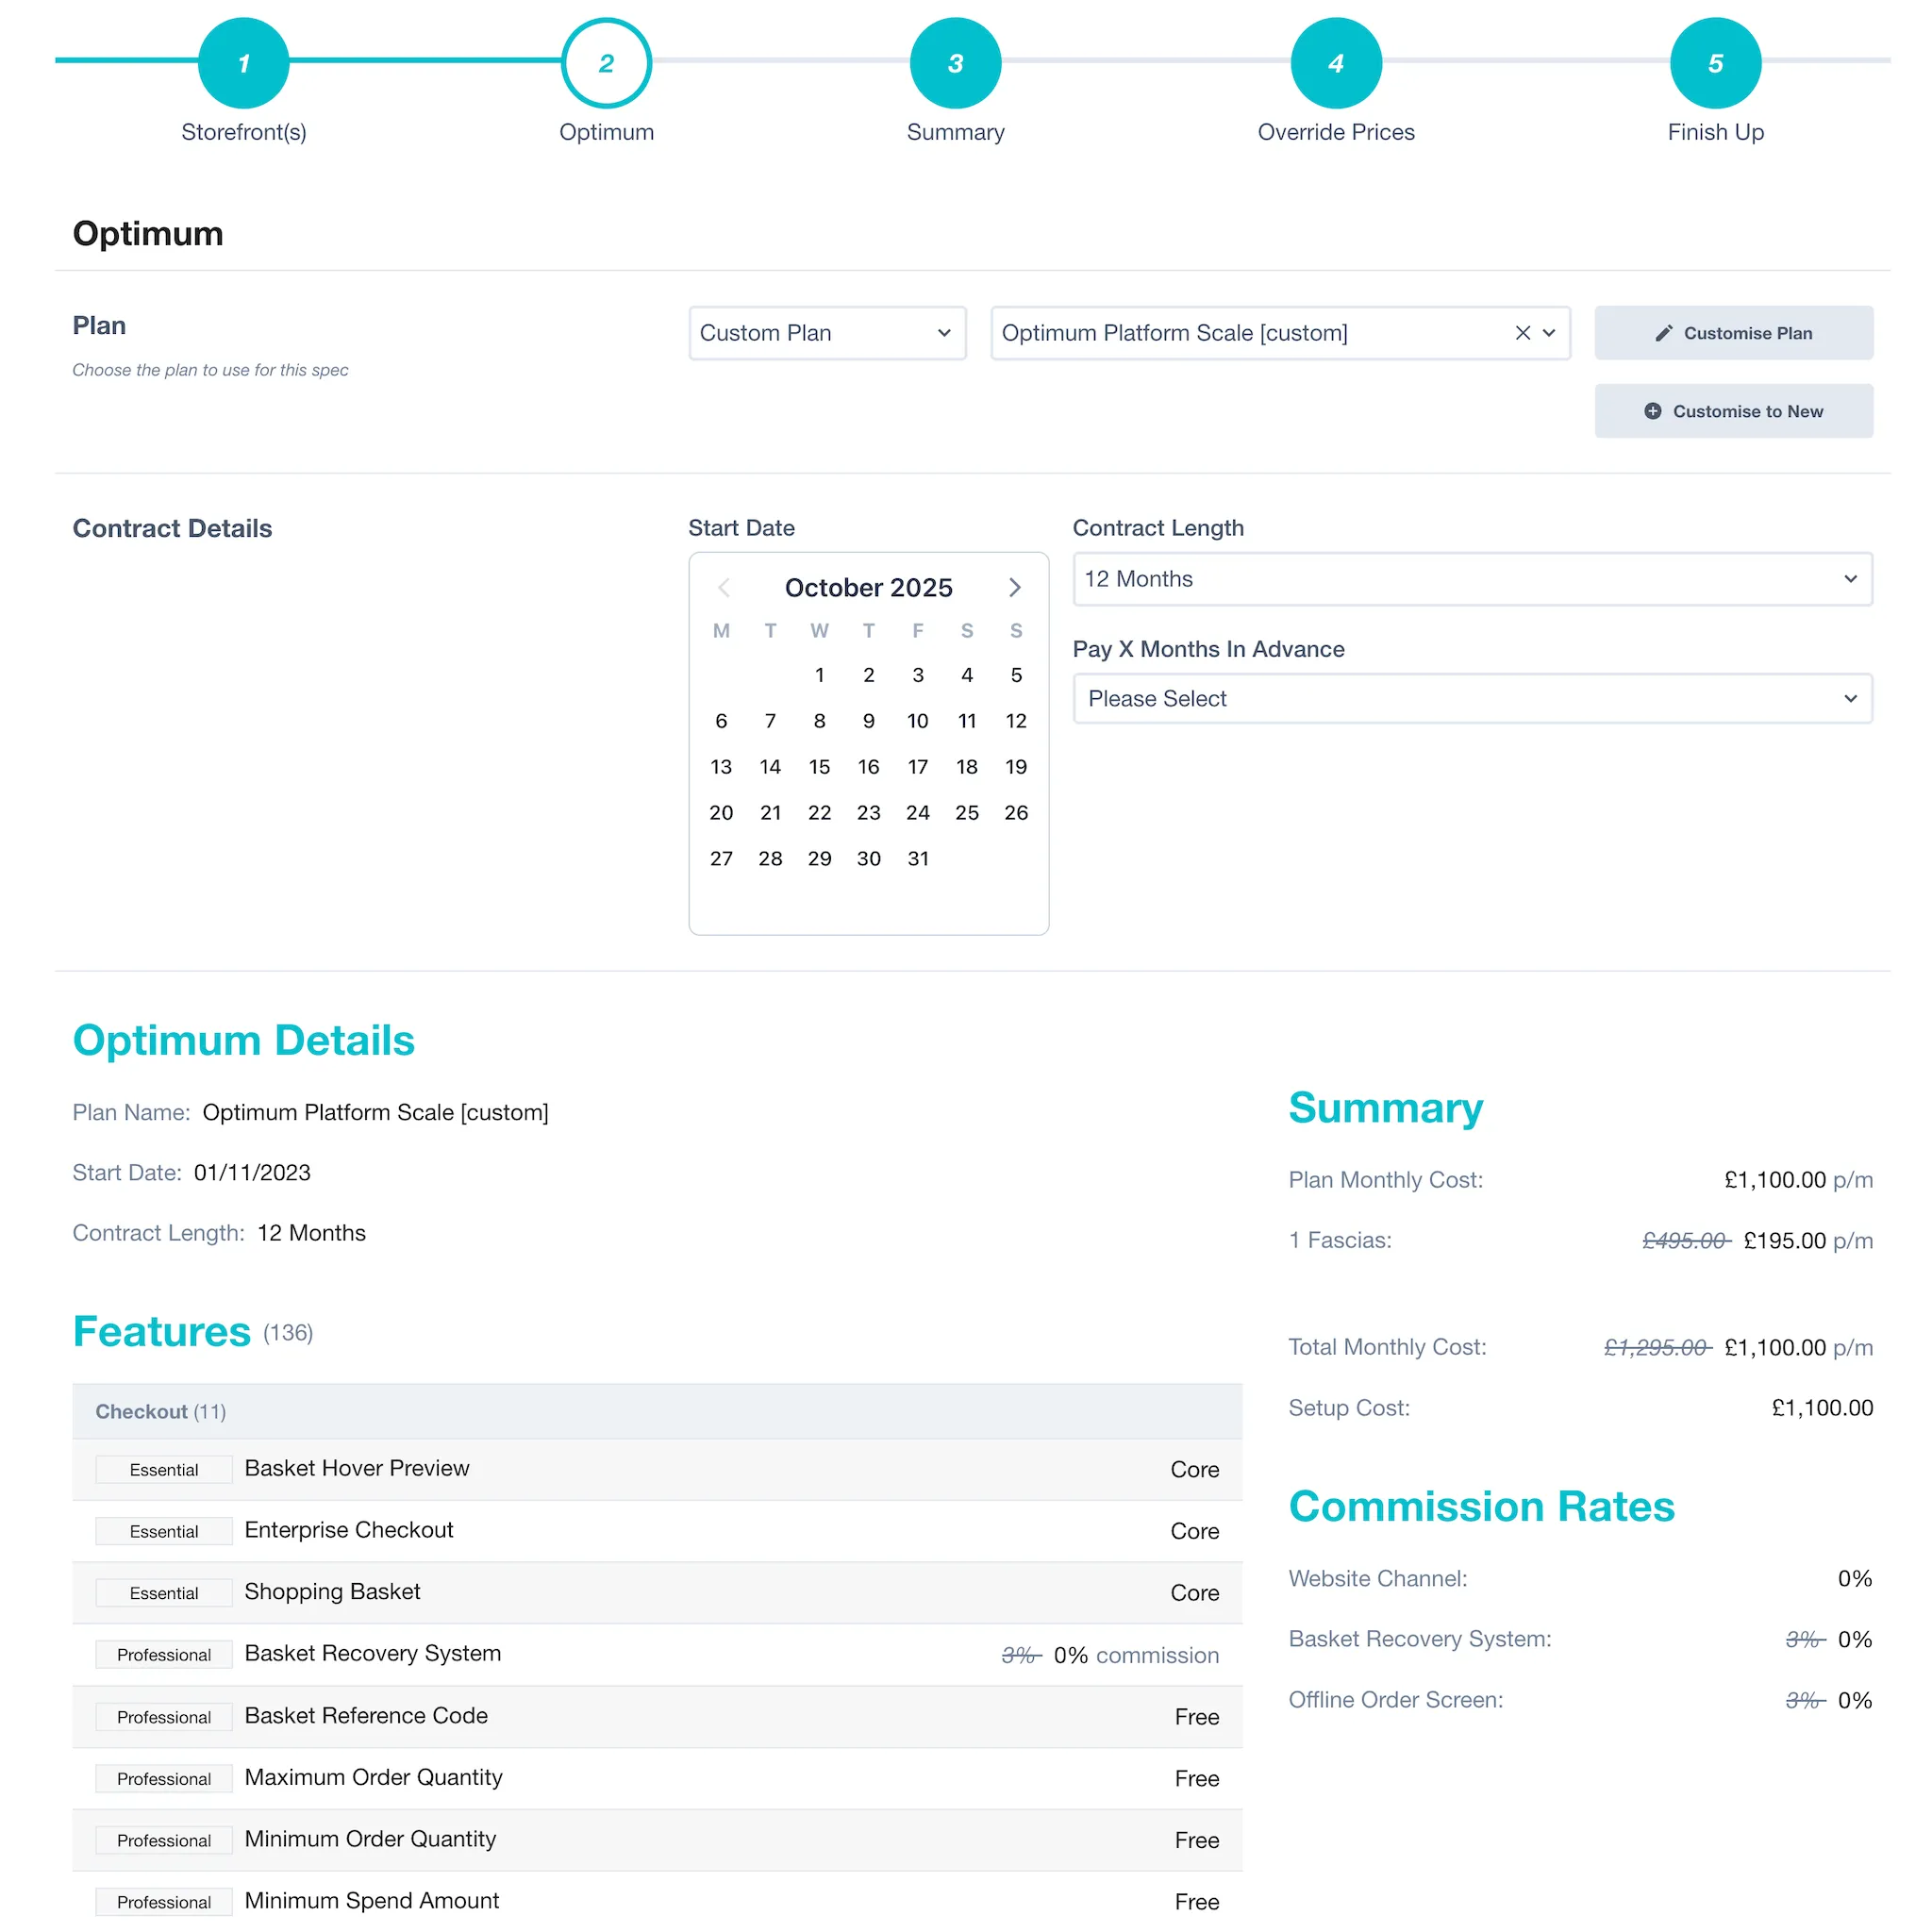
Task: Open the plan selection chevron dropdown
Action: click(1549, 333)
